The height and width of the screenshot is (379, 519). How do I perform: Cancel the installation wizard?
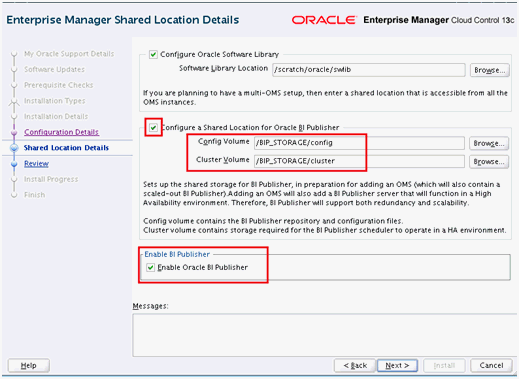[x=491, y=365]
